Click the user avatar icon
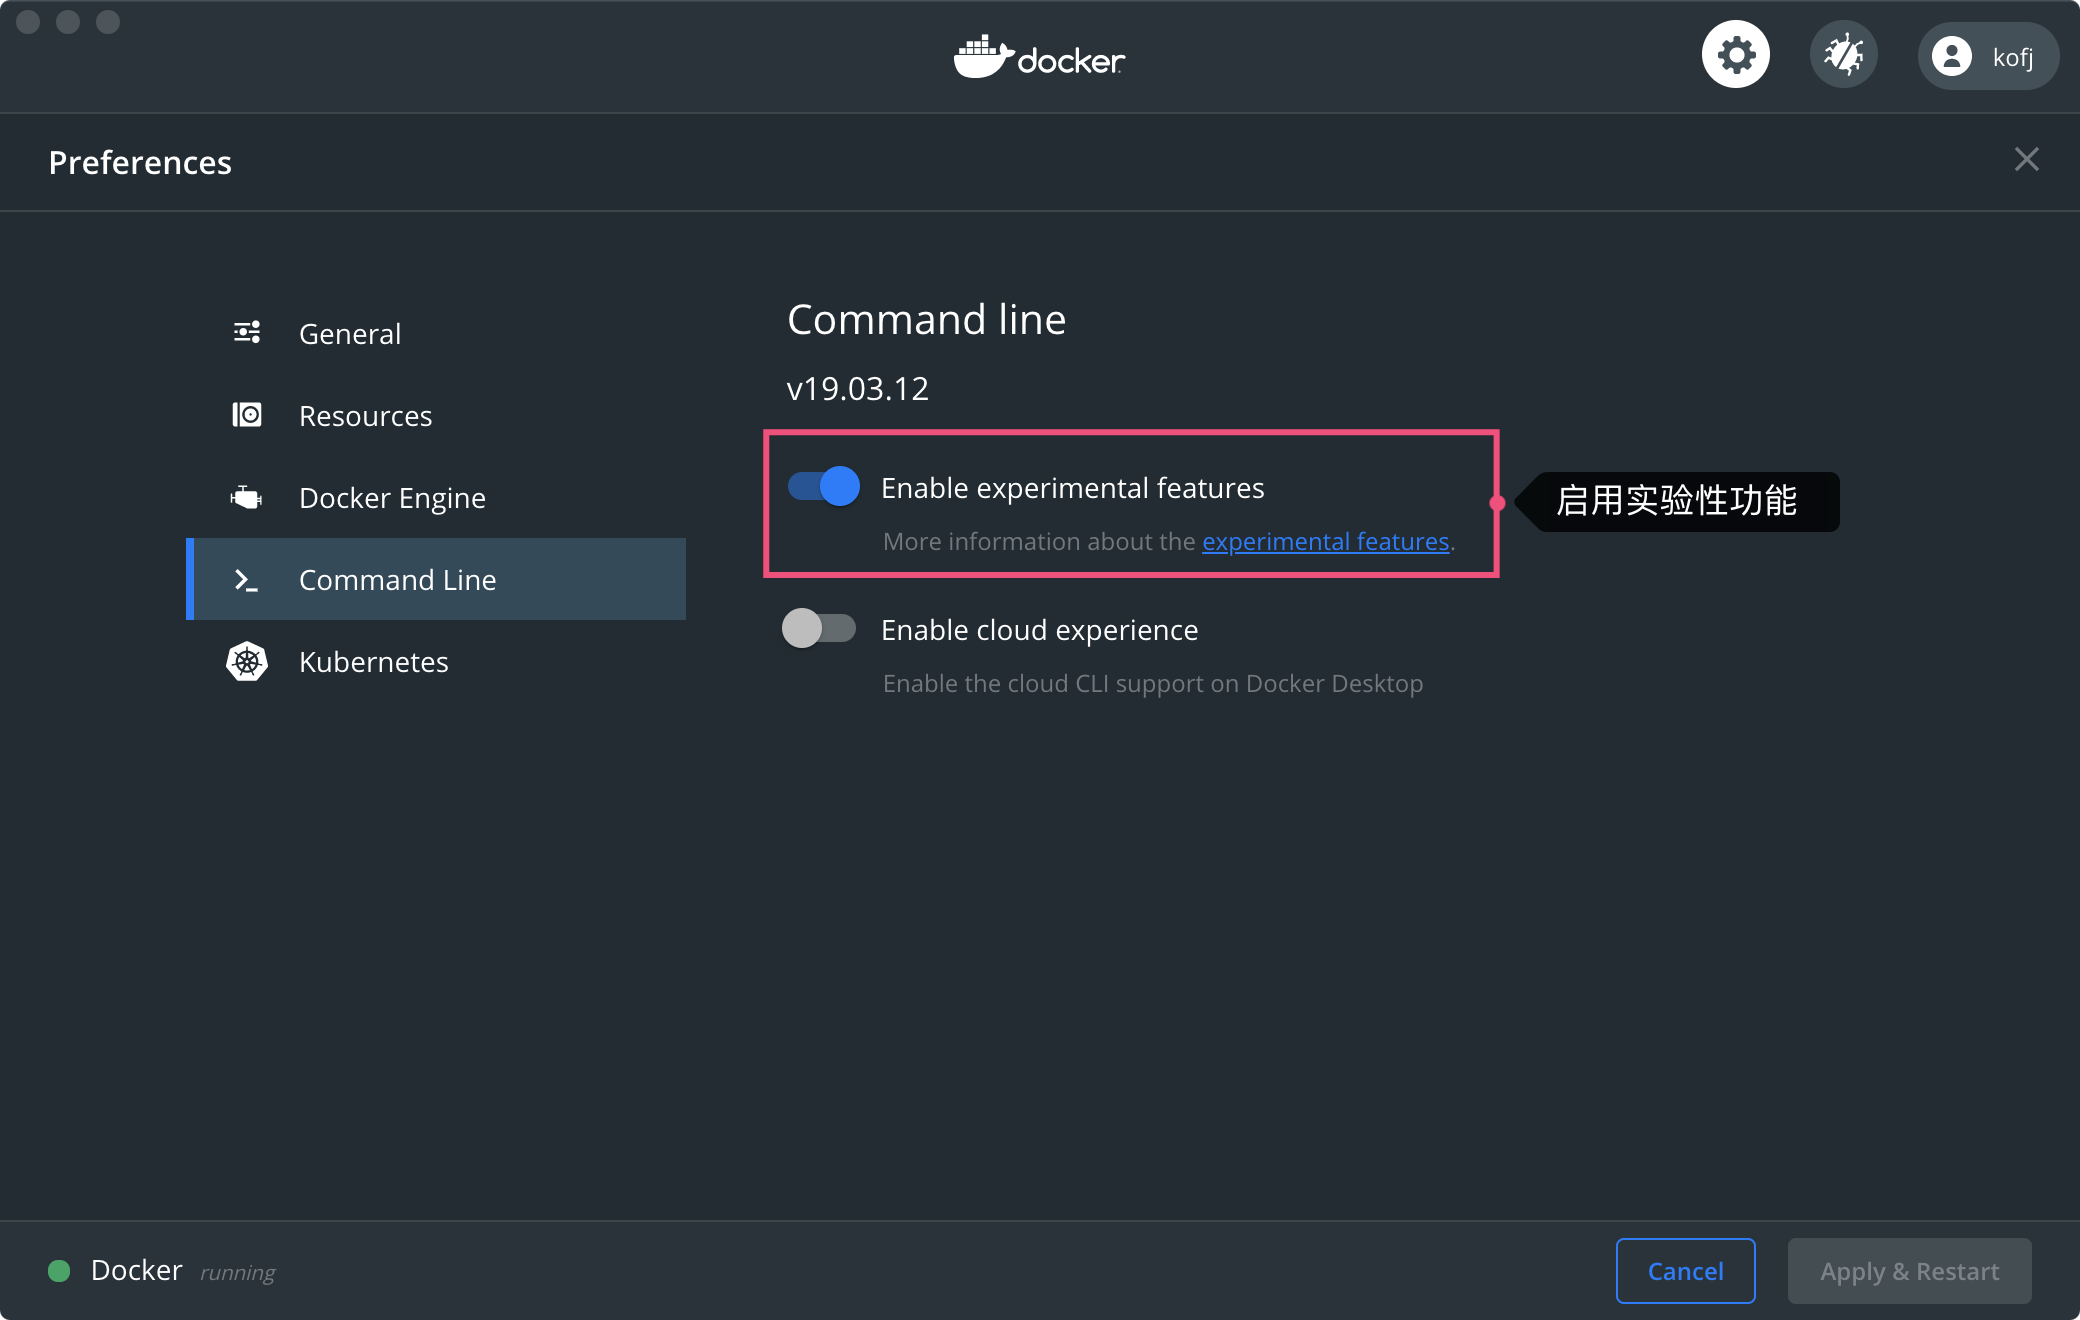The height and width of the screenshot is (1320, 2080). [1951, 56]
